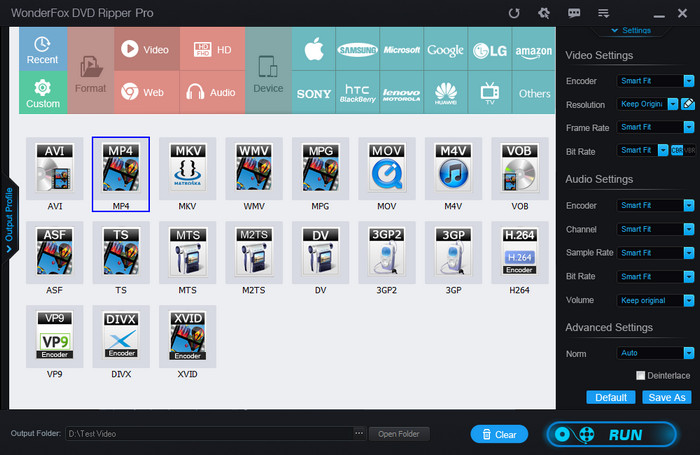700x455 pixels.
Task: Pick the H264 encoder profile
Action: [x=520, y=253]
